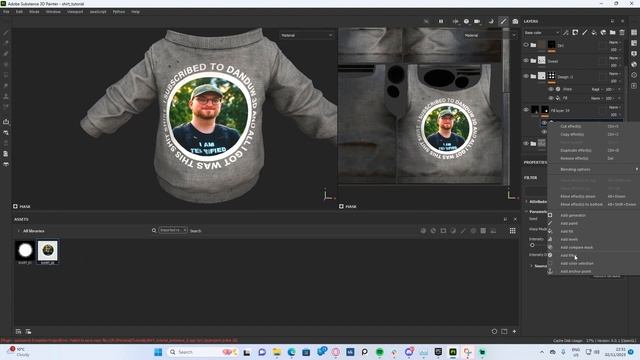Click the delete layer trash icon
Image resolution: width=640 pixels, height=360 pixels.
pos(622,33)
